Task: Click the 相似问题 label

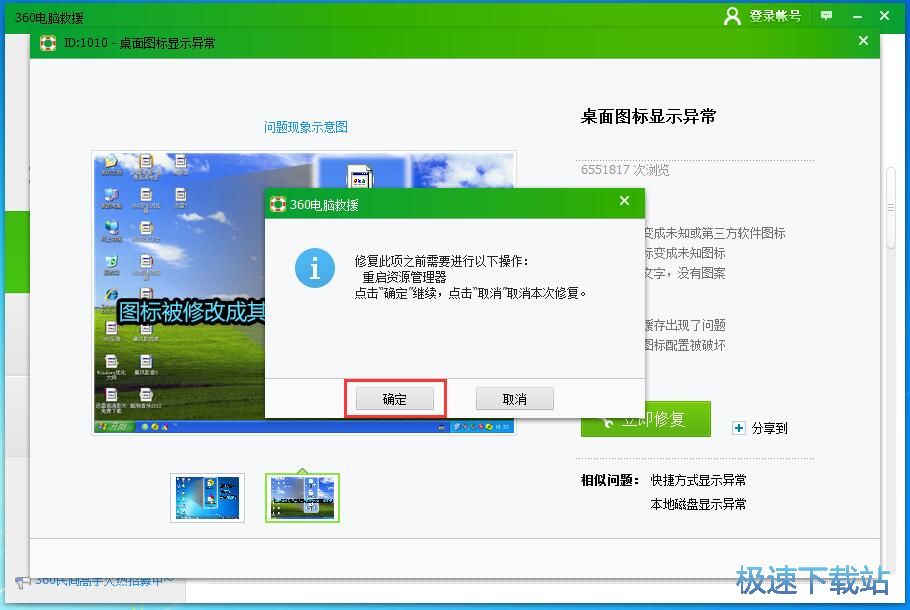Action: click(609, 480)
